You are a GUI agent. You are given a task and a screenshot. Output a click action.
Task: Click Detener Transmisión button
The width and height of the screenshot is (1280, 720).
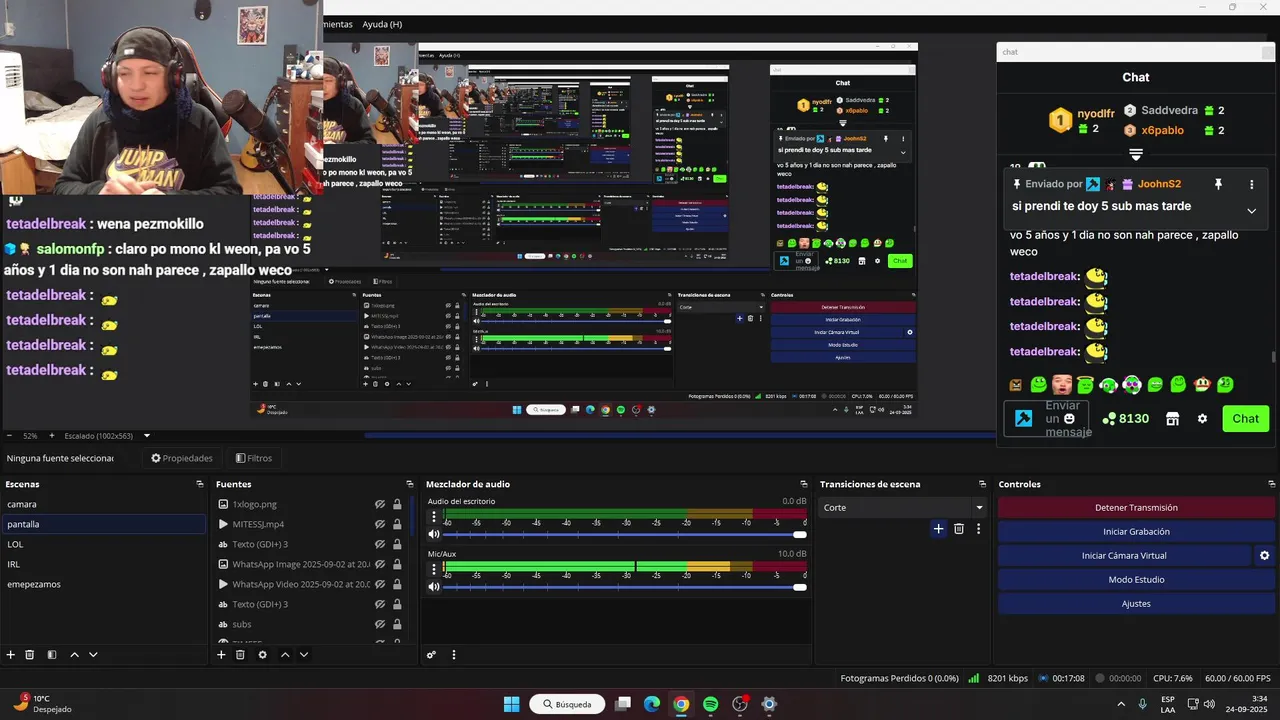point(1136,508)
